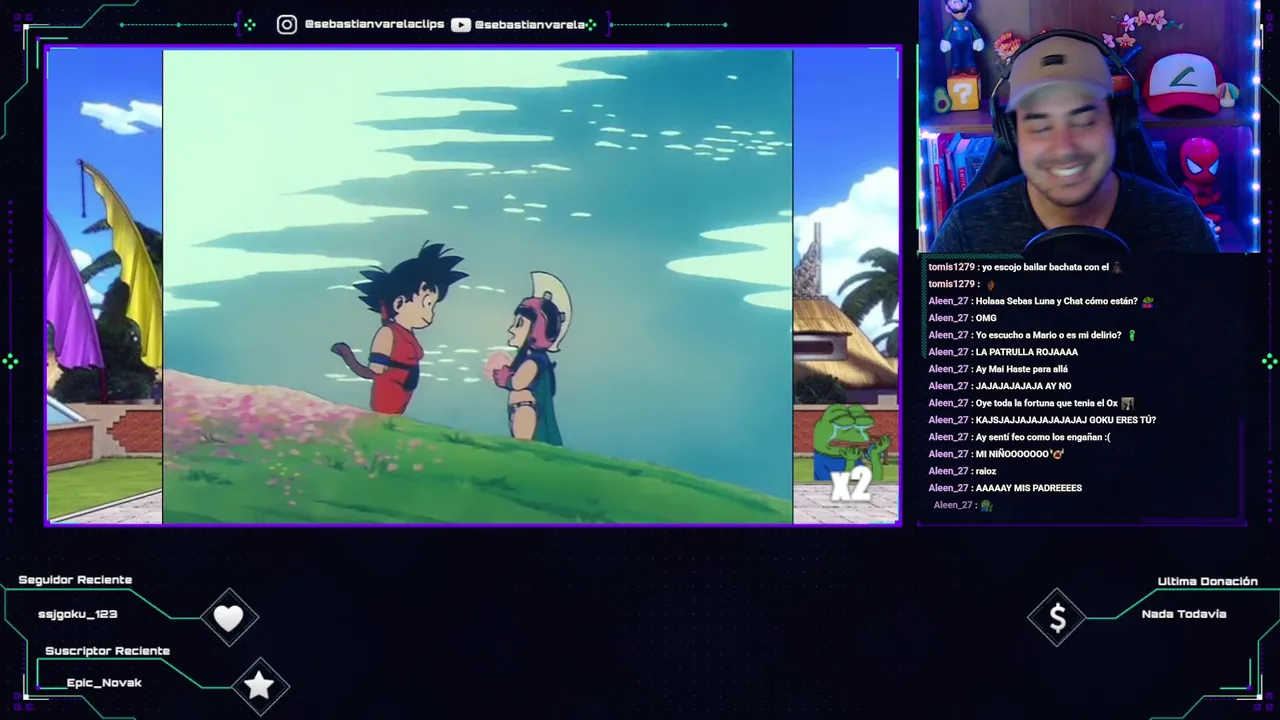Click the emote after 'Chat cómo están?'
Screen dimensions: 1280x720
pyautogui.click(x=1147, y=301)
